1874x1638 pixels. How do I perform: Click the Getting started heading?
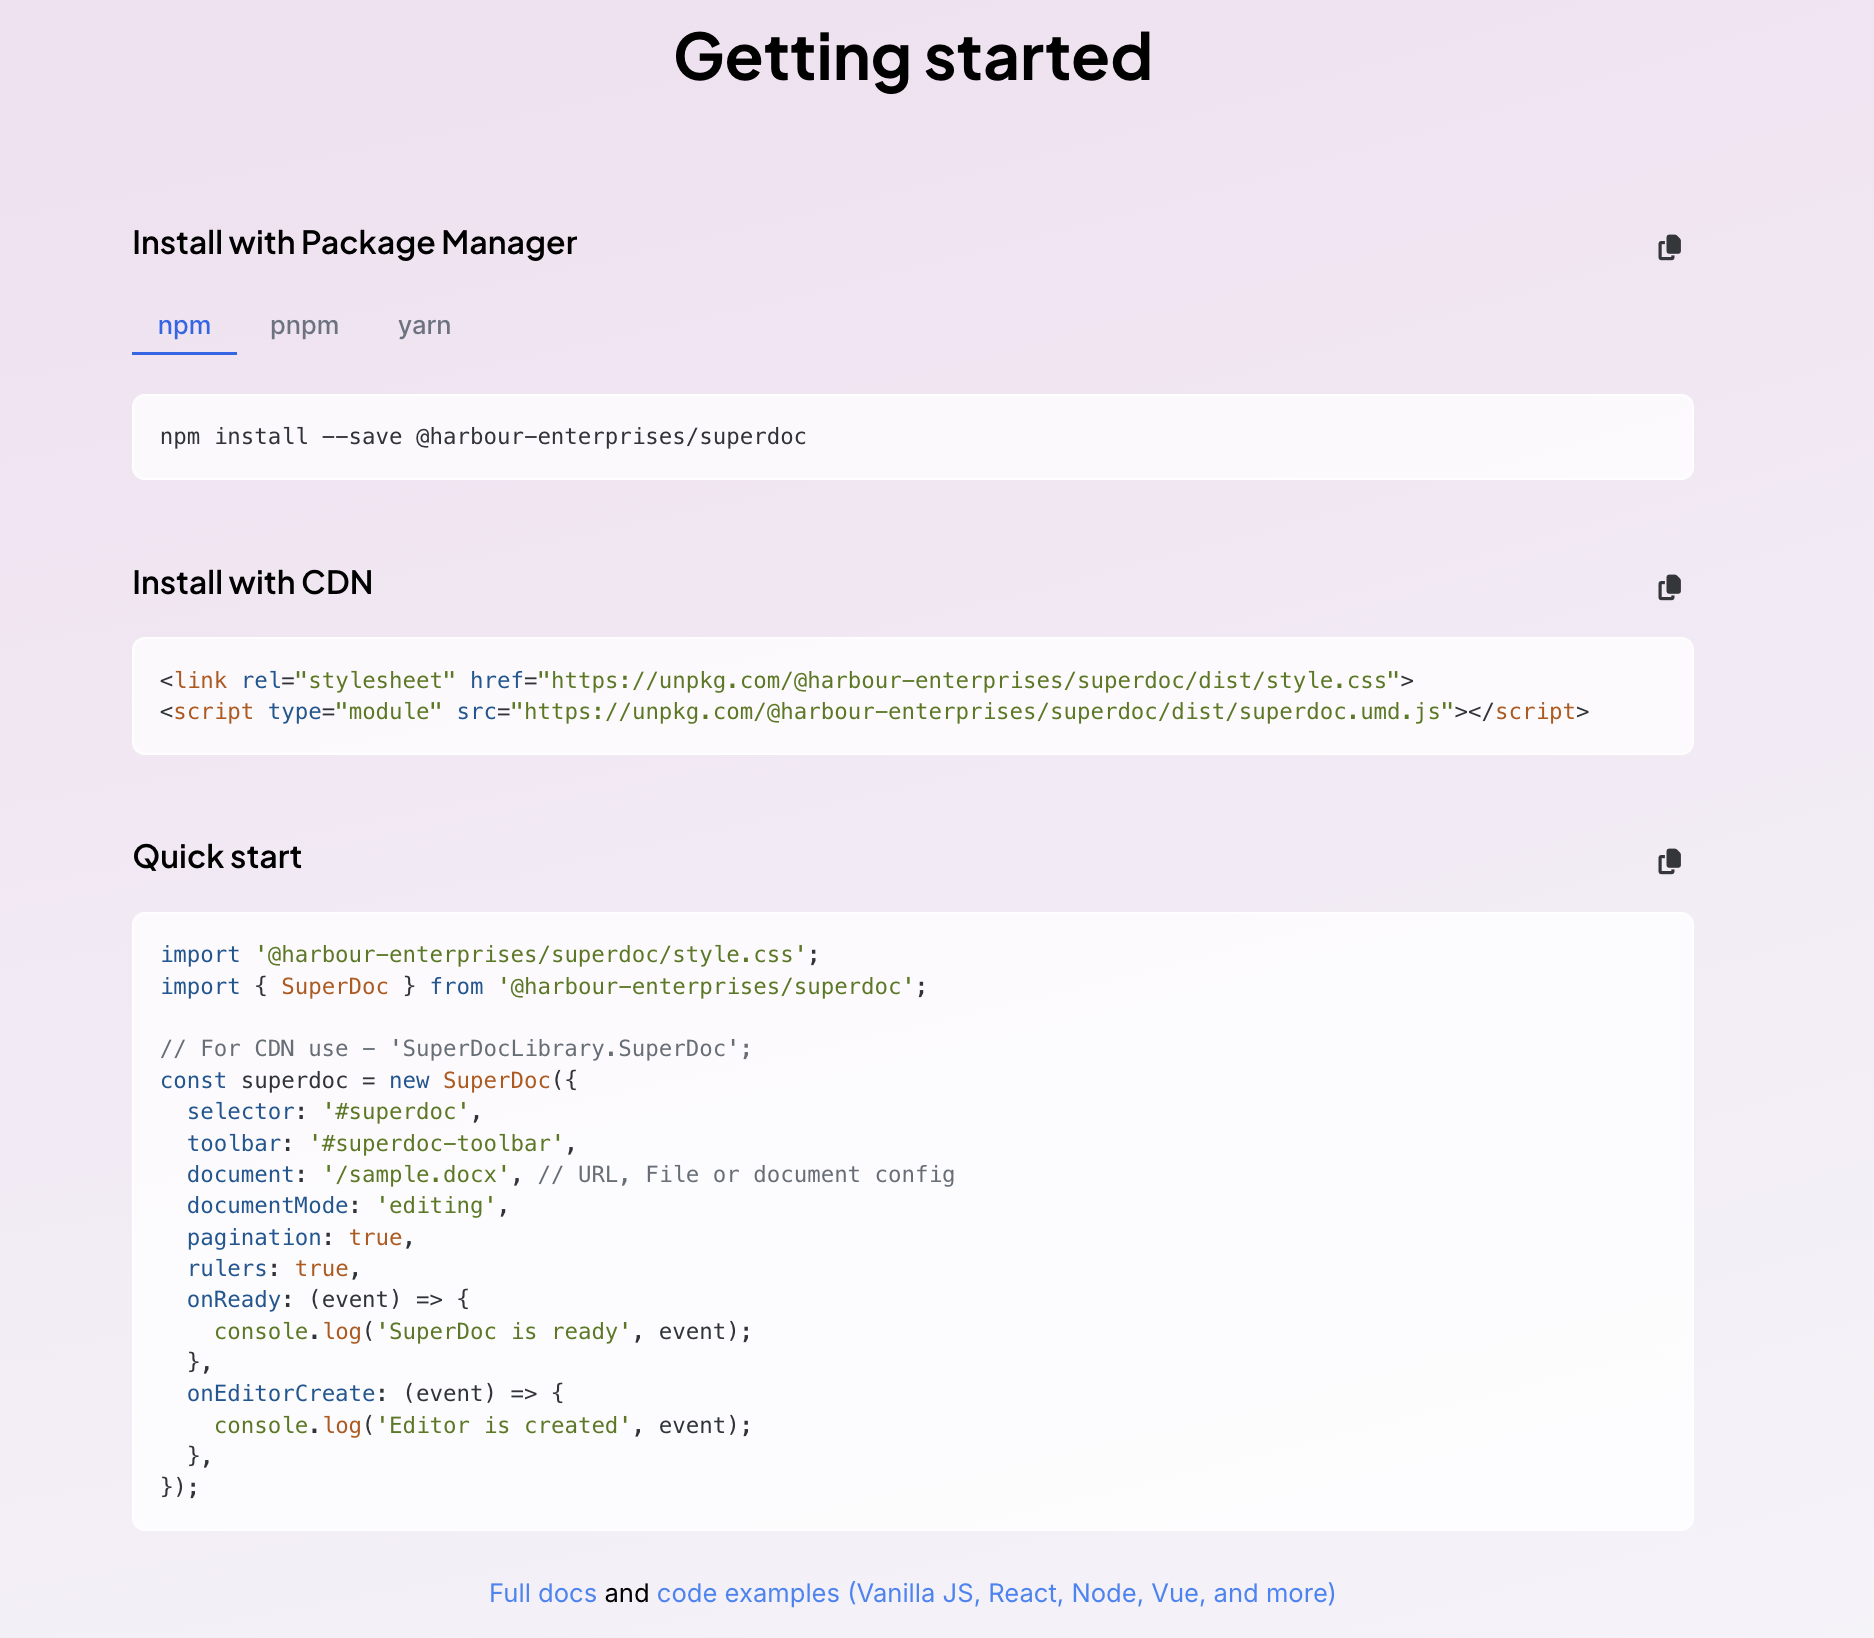click(x=912, y=57)
